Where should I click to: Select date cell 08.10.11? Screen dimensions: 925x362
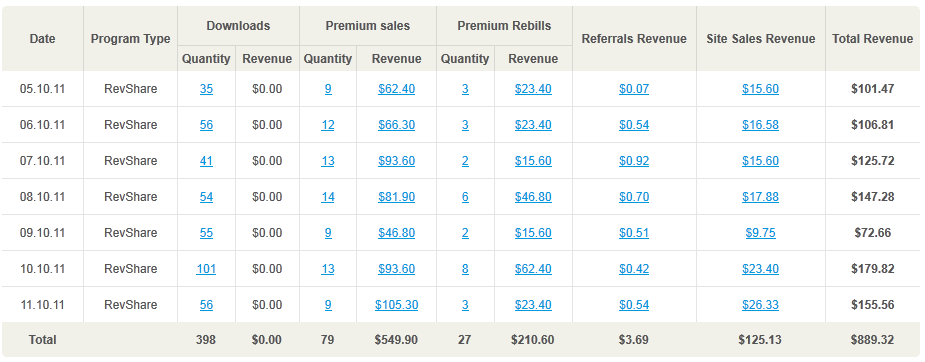(42, 197)
